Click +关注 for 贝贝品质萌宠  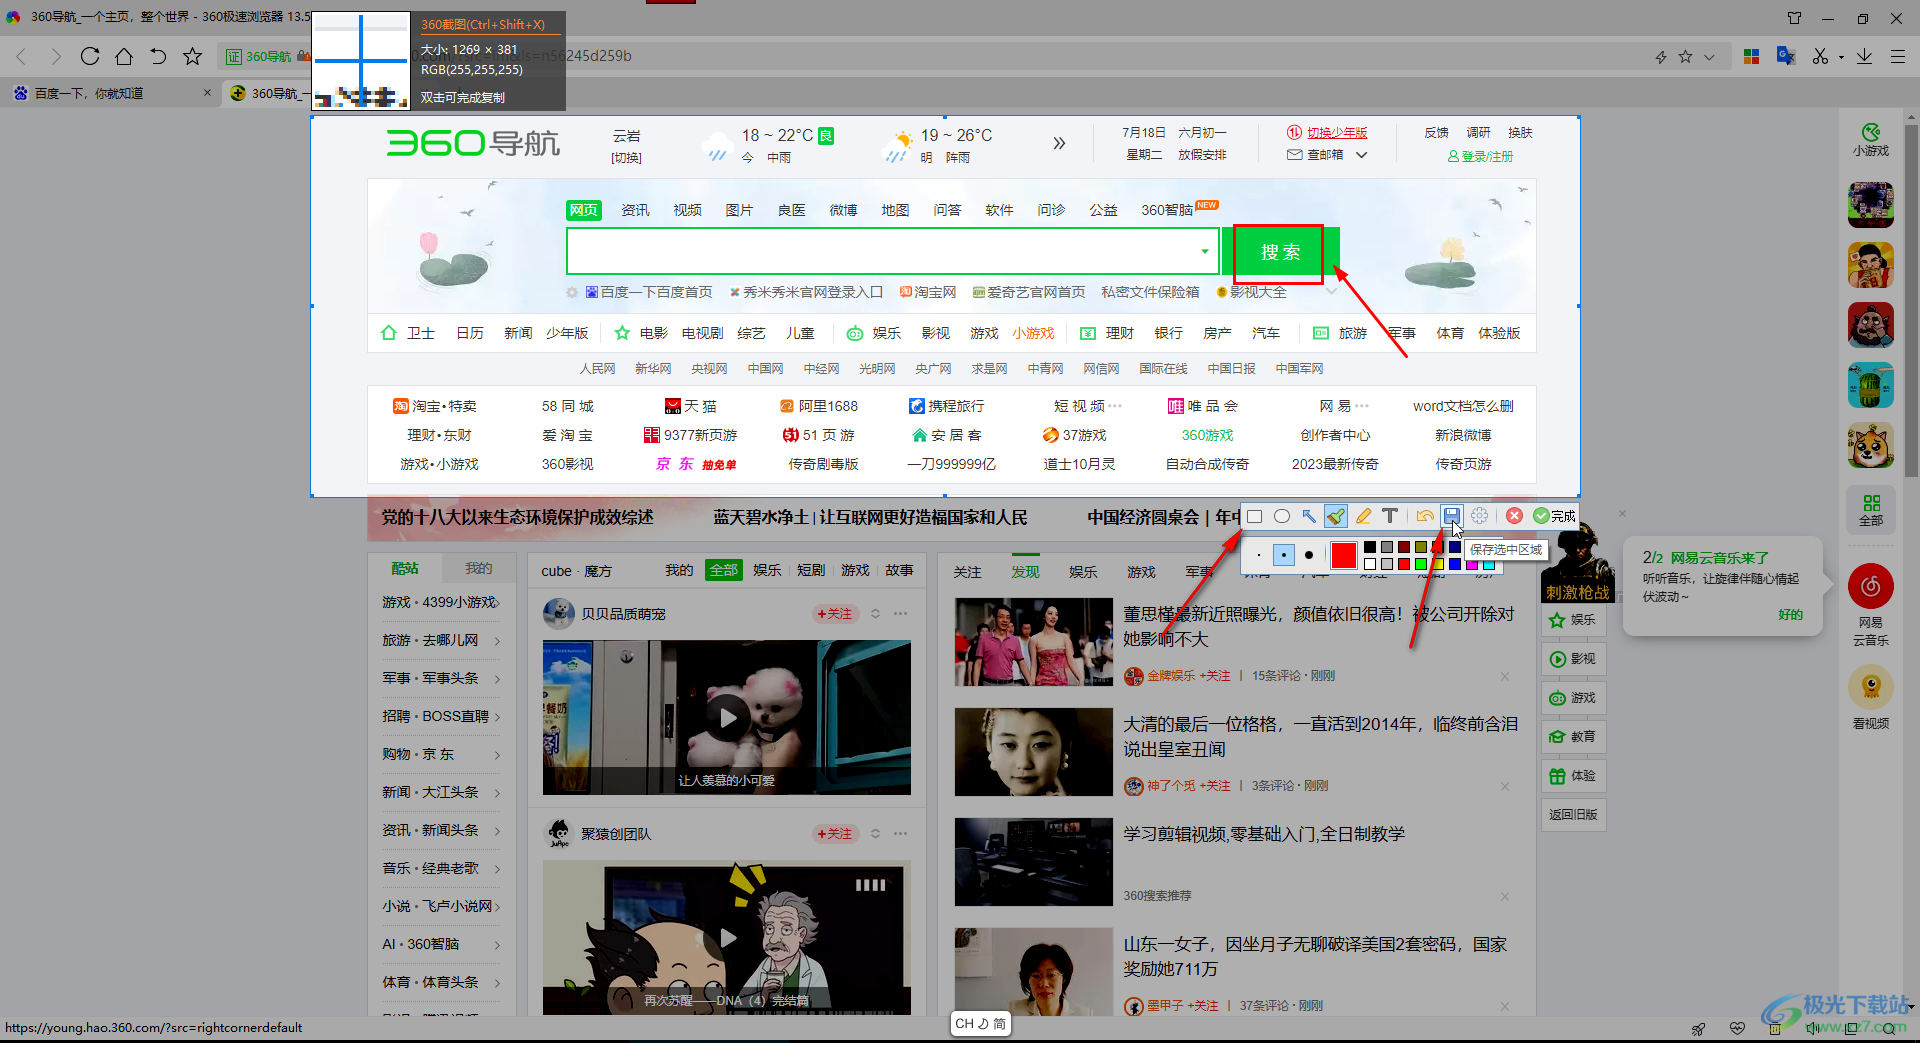point(835,614)
